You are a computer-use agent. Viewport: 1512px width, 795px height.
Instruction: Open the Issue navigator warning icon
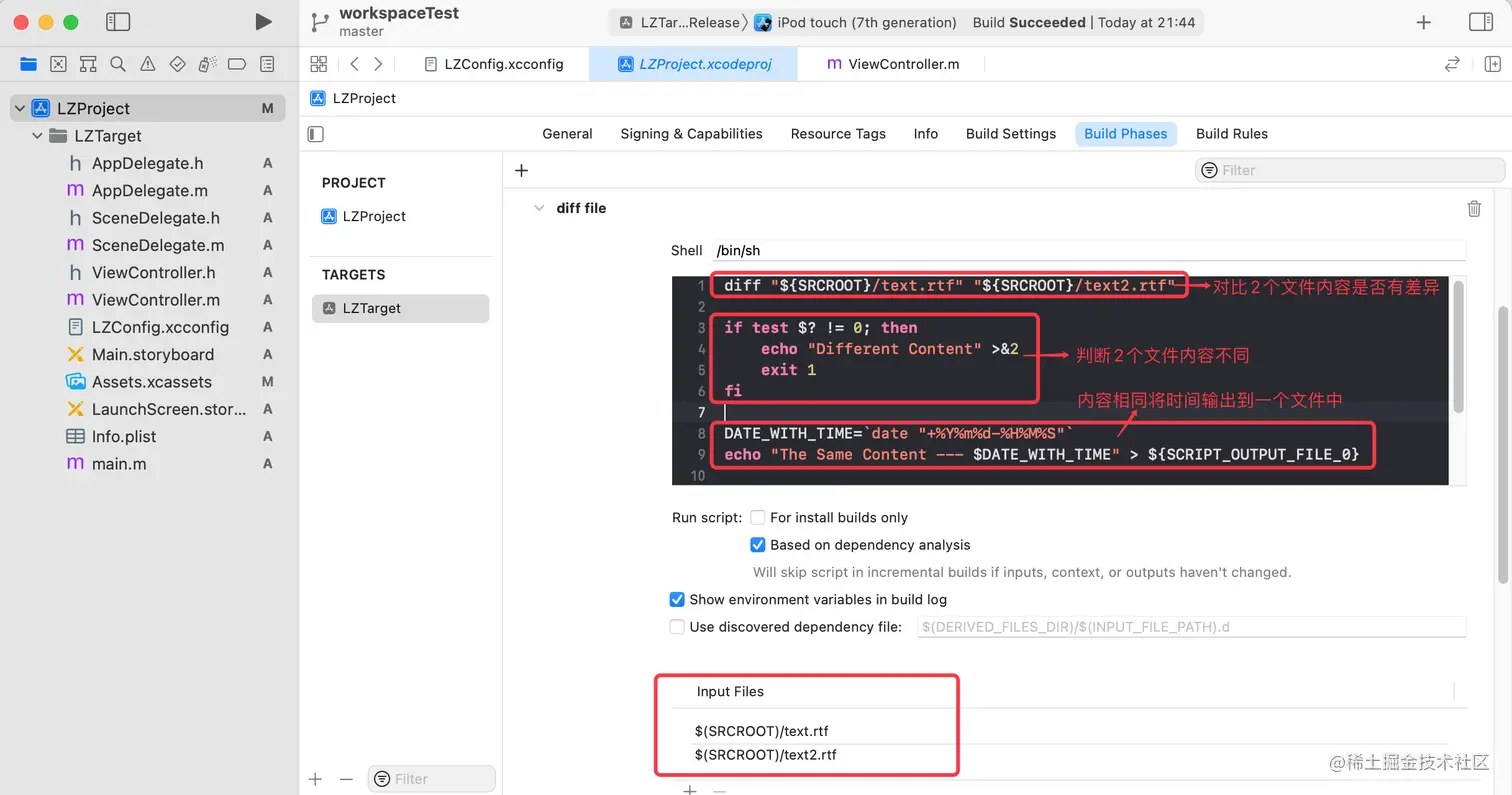pyautogui.click(x=148, y=64)
